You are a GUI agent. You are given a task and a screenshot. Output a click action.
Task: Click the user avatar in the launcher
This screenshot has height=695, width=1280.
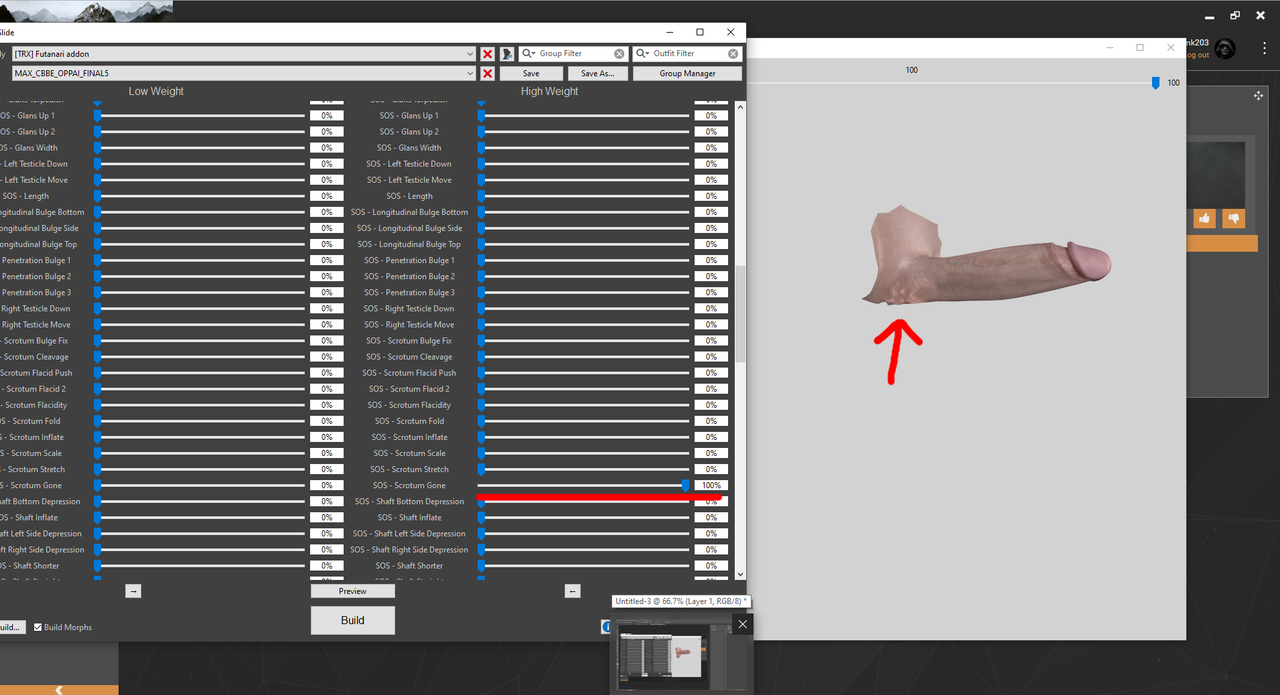pyautogui.click(x=1225, y=49)
